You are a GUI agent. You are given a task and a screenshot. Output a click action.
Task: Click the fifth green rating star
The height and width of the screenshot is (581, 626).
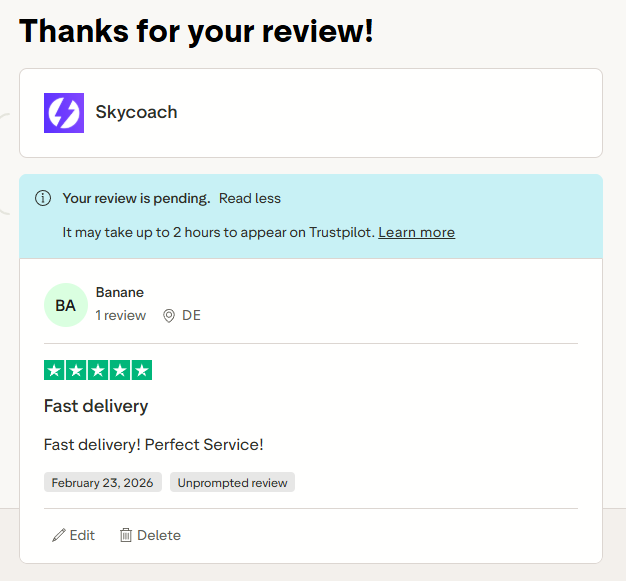[142, 370]
